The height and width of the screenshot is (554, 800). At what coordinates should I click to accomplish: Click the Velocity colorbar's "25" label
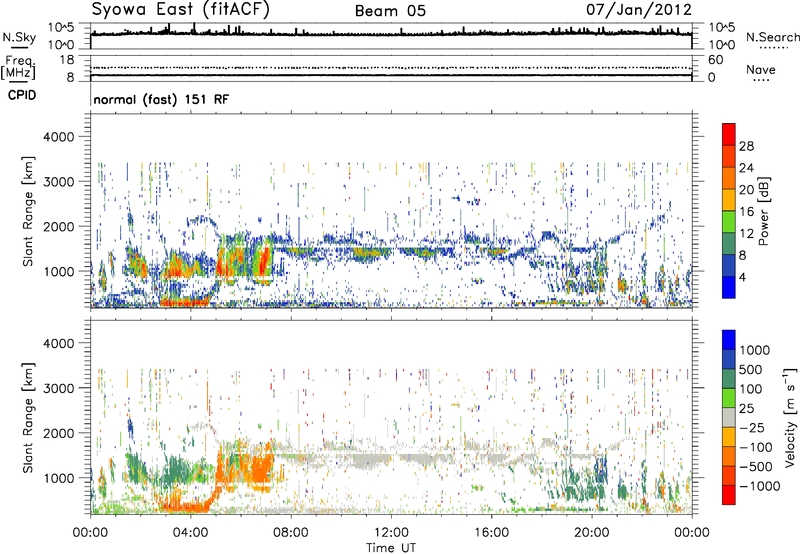(x=747, y=409)
